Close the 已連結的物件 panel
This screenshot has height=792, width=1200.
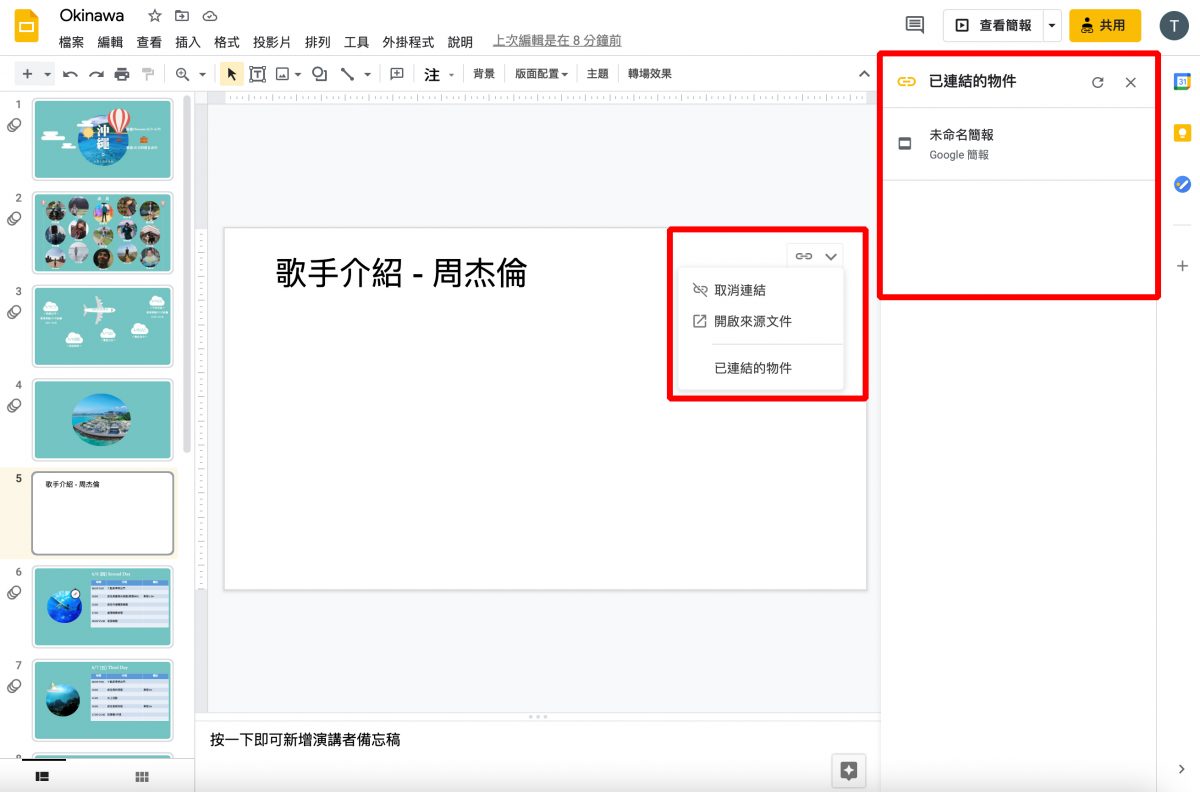pyautogui.click(x=1131, y=82)
